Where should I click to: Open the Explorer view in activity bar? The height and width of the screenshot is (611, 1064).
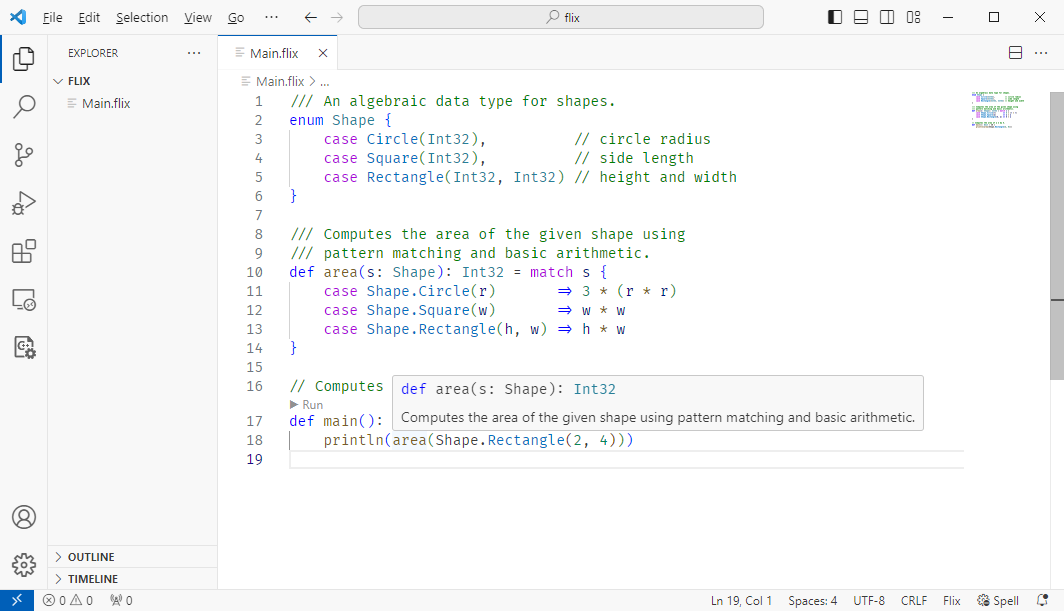click(x=24, y=59)
